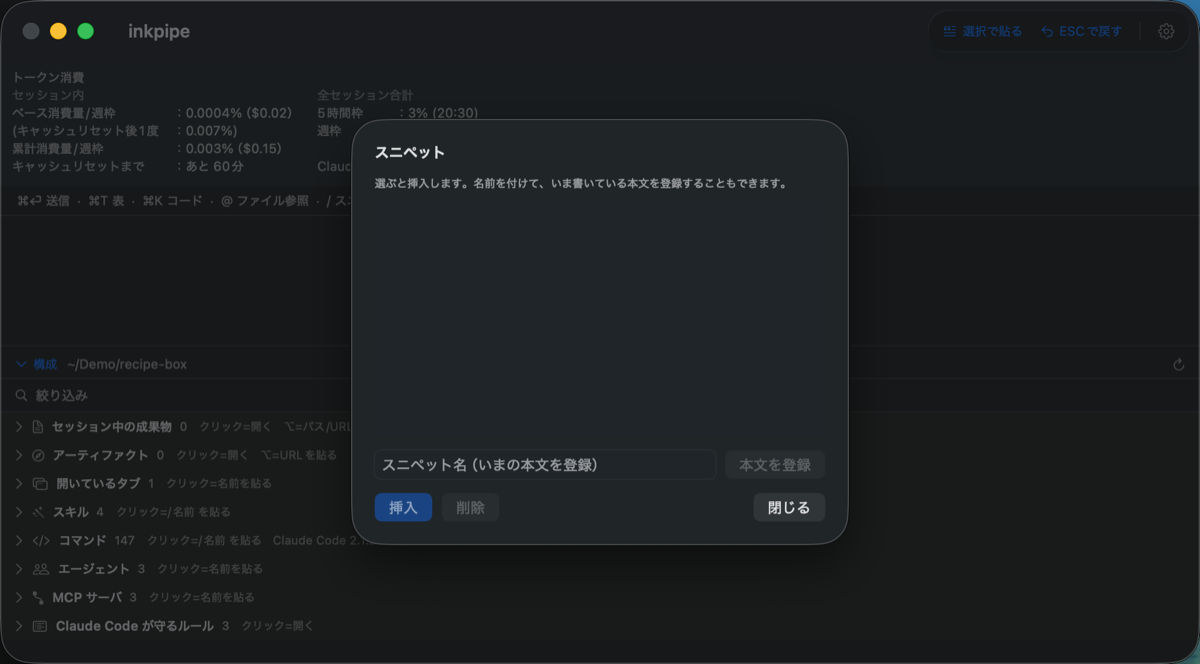
Task: Click the 絞り込み filter field
Action: click(600, 396)
